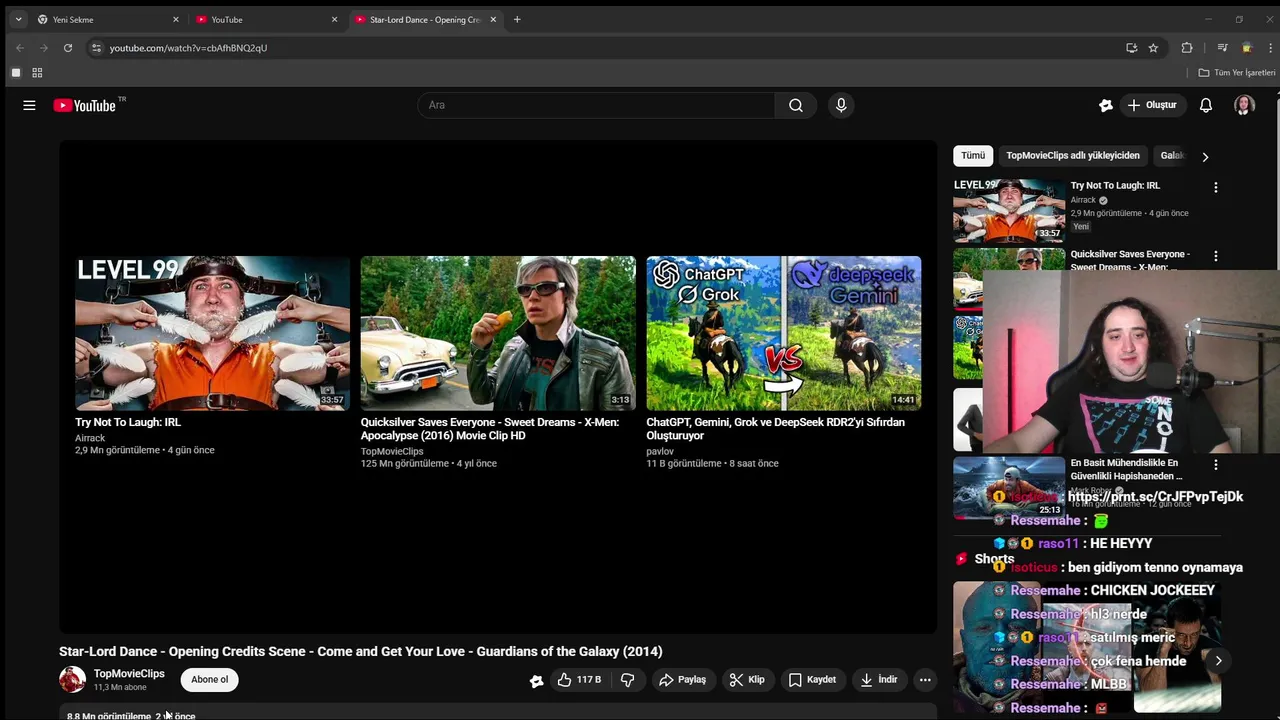Select TopMovieClips adlı yükleyiciden chip
Image resolution: width=1280 pixels, height=720 pixels.
1073,156
